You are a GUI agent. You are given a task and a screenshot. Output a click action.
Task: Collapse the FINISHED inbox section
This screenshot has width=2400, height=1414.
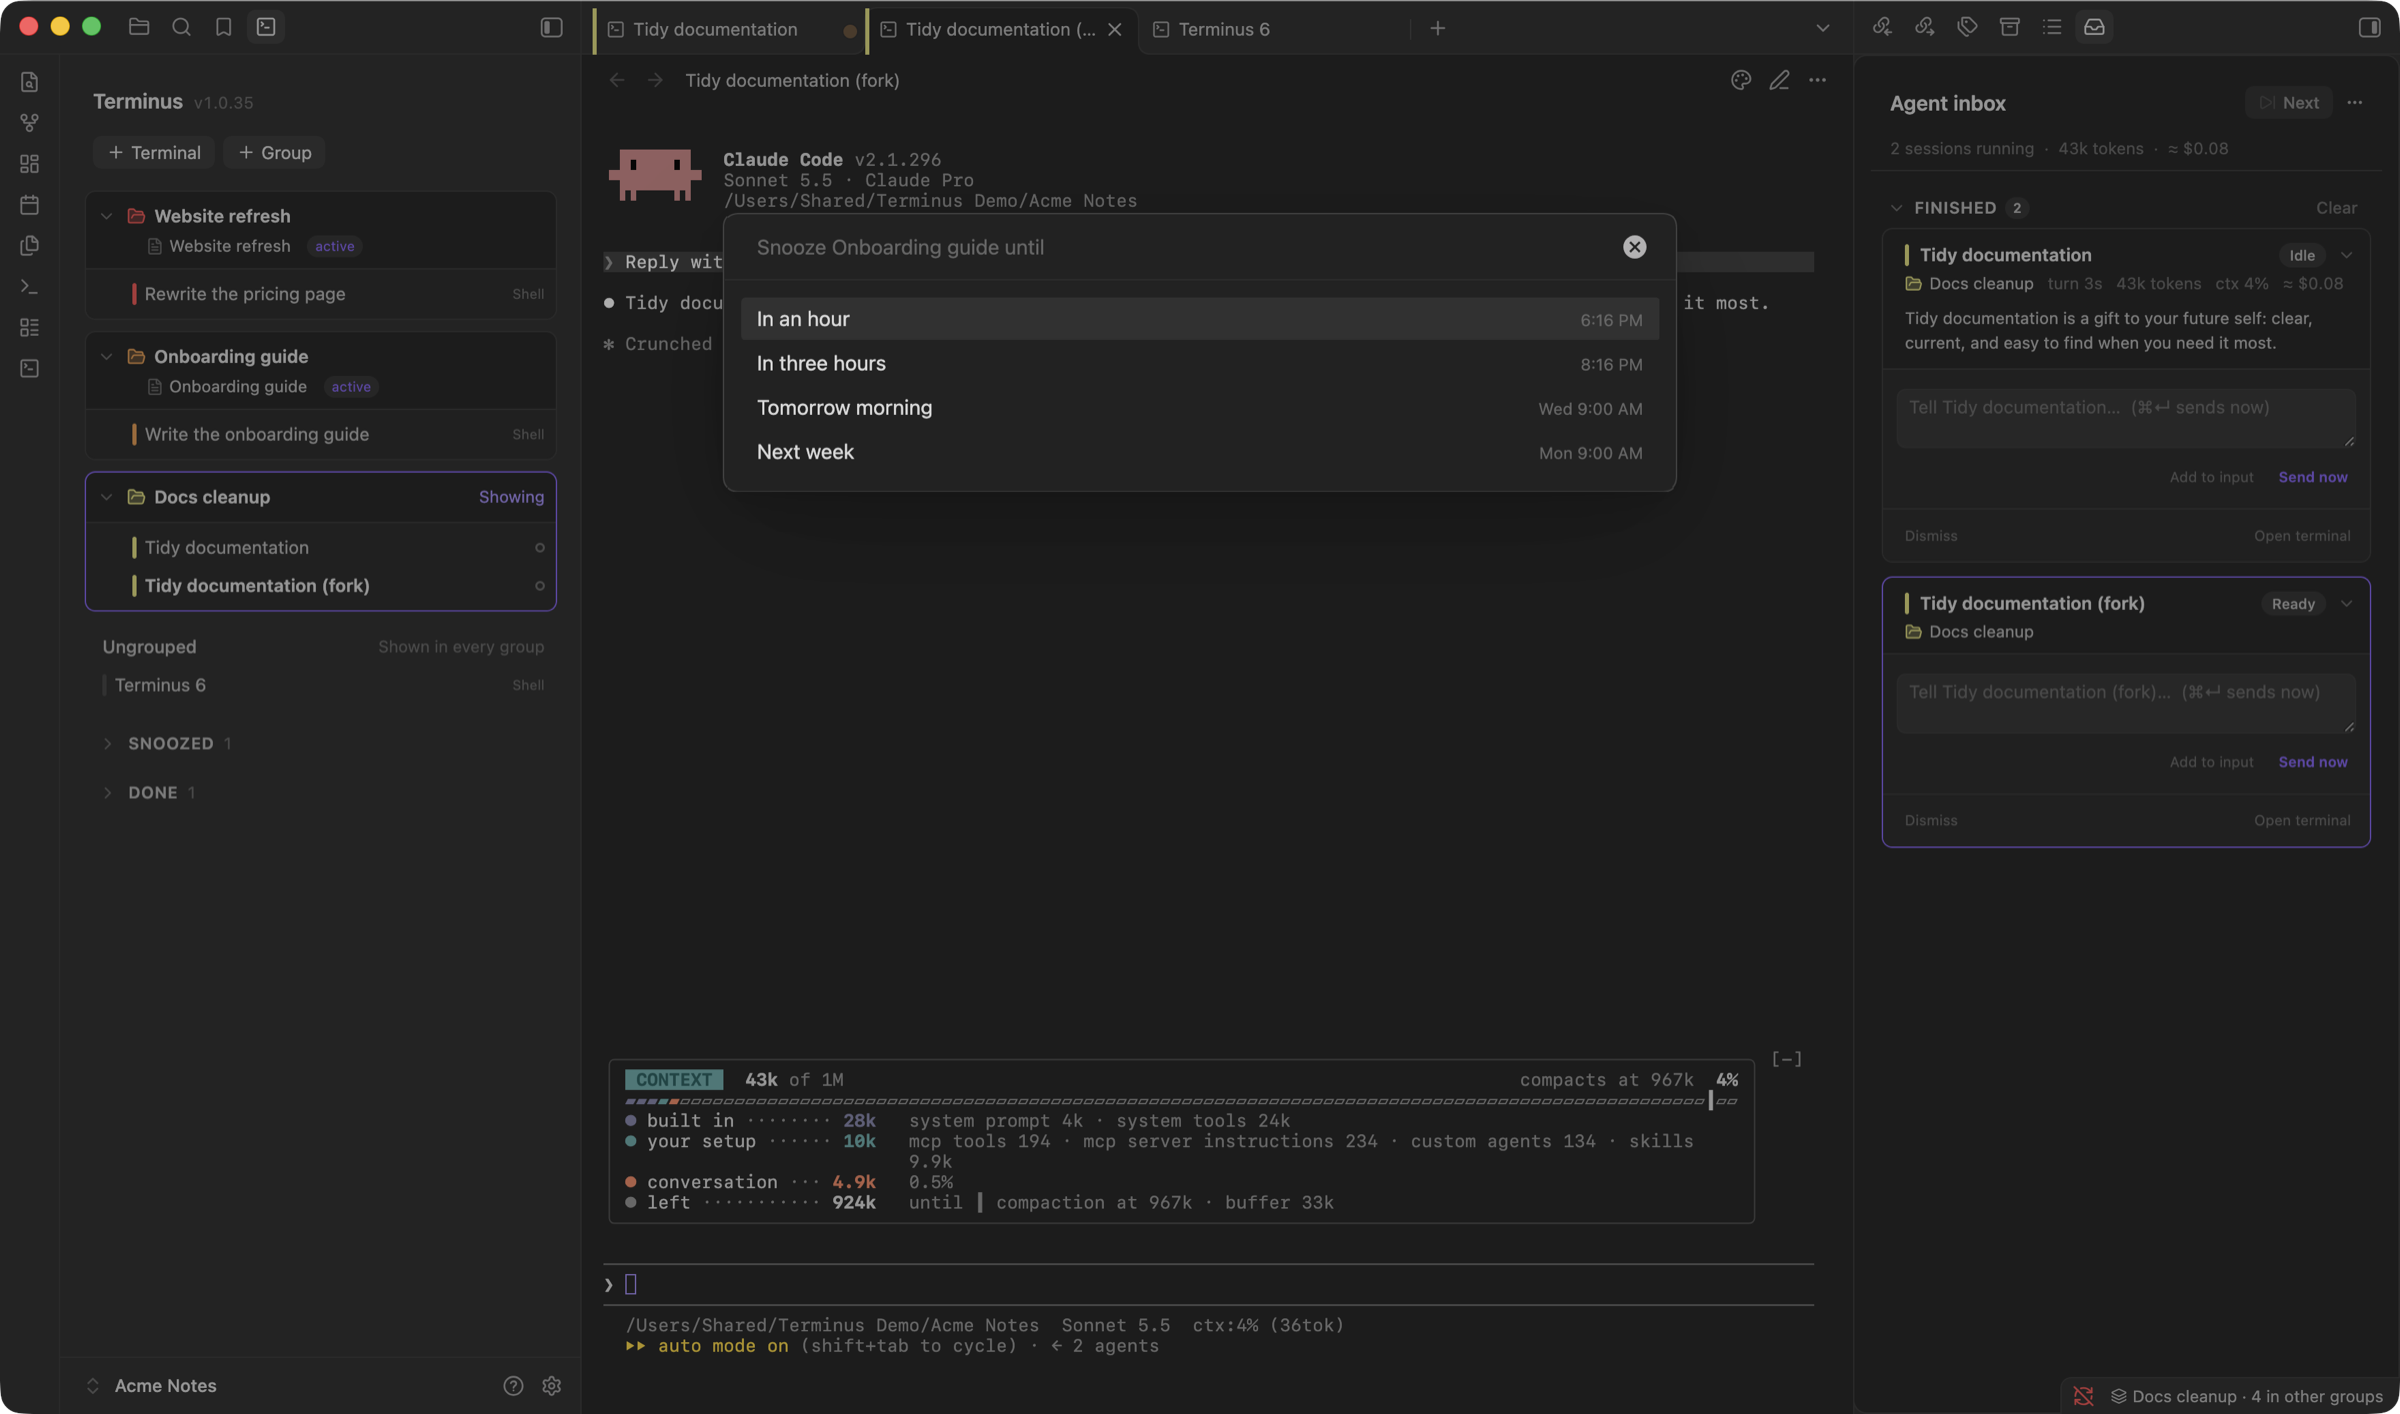coord(1896,208)
